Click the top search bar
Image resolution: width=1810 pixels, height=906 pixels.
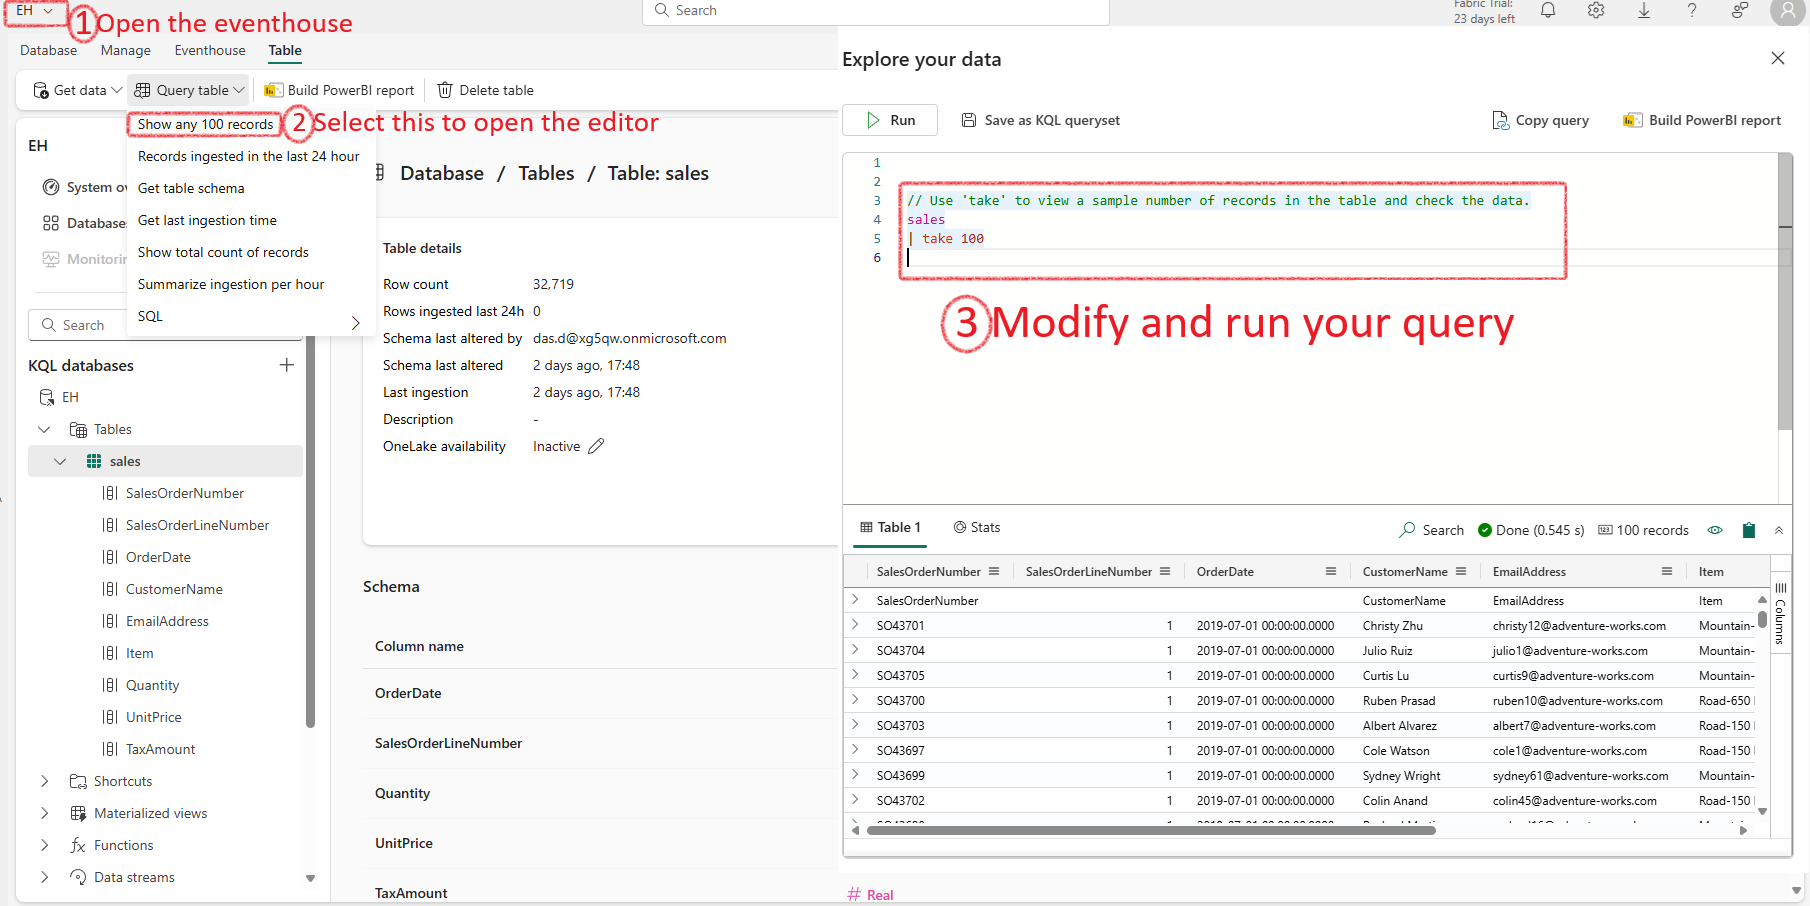click(875, 11)
